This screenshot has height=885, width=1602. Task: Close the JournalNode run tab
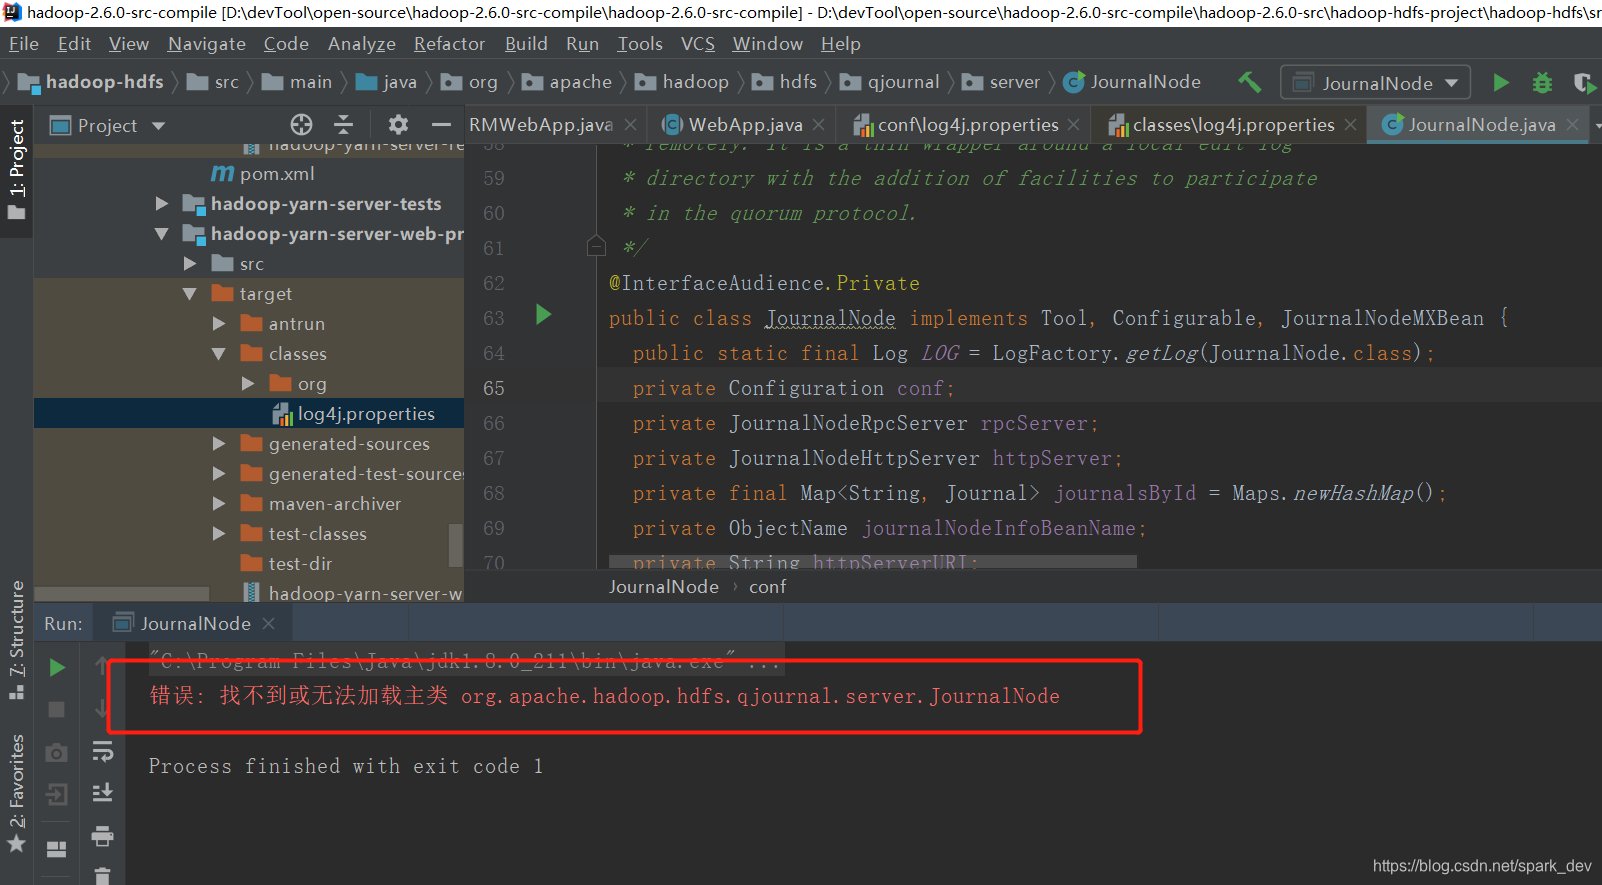coord(268,623)
